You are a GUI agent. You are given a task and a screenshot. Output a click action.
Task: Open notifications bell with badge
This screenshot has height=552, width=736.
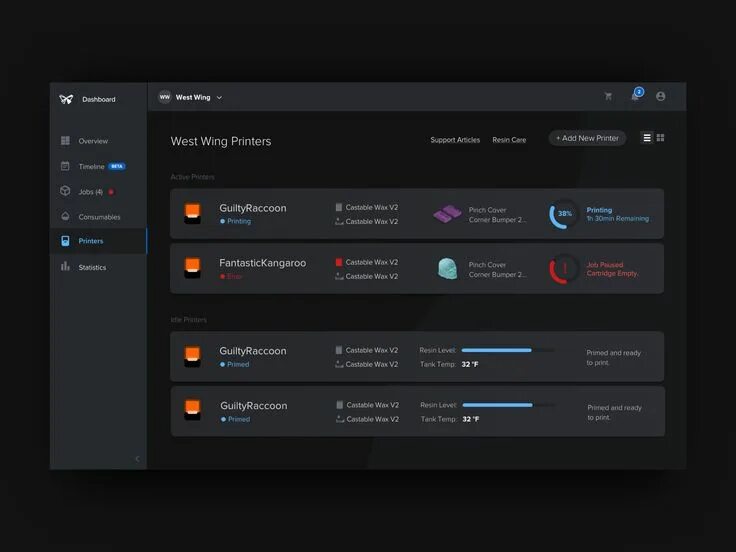click(x=636, y=94)
